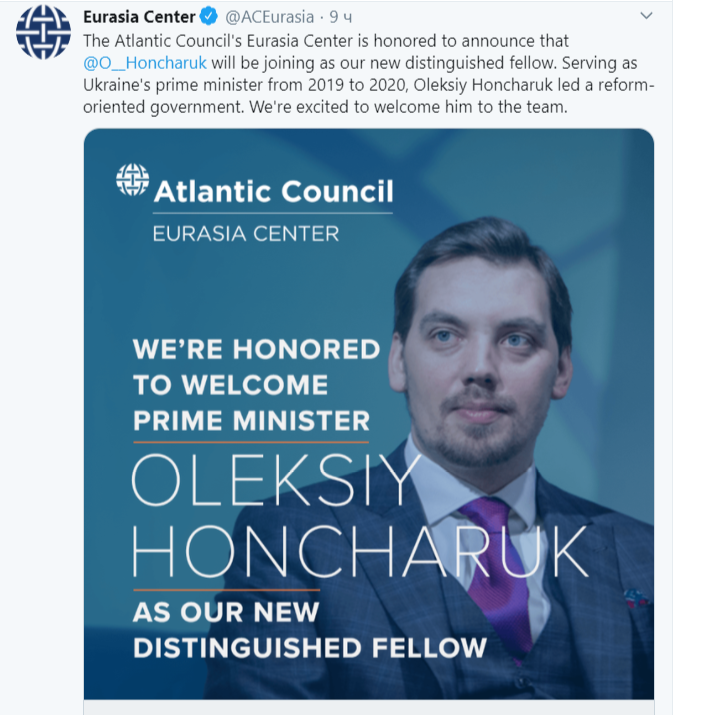Click the "PRIME MINISTER" text line

click(x=251, y=420)
